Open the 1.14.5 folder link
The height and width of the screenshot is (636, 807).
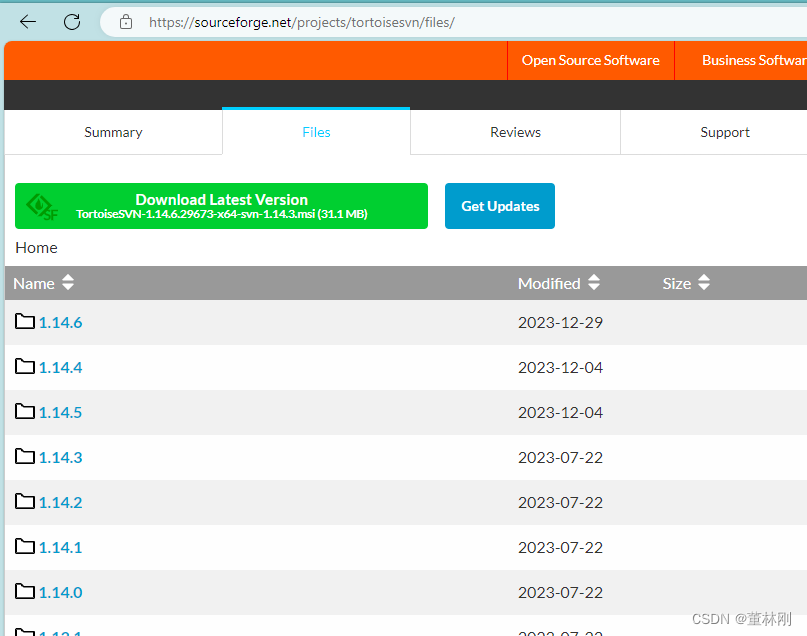point(60,413)
